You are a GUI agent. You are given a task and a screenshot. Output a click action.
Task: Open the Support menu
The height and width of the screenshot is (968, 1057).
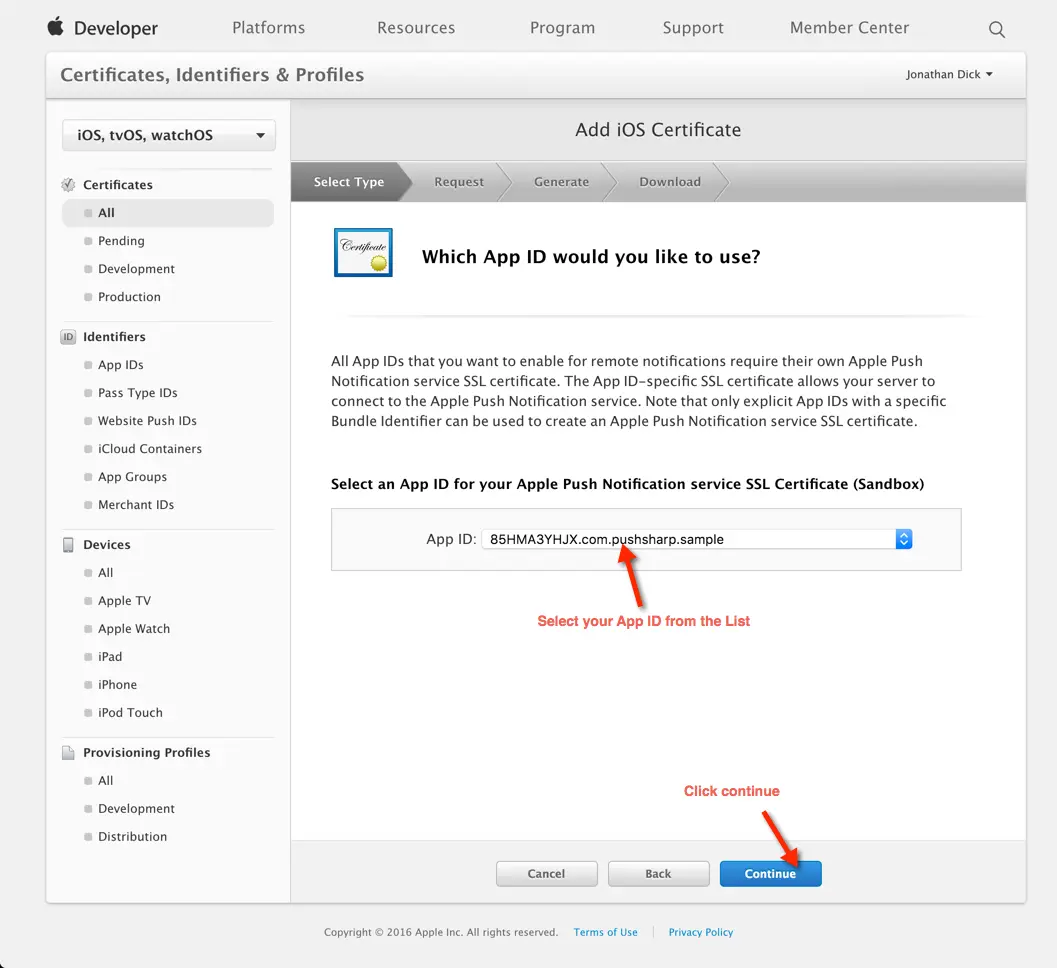click(692, 28)
